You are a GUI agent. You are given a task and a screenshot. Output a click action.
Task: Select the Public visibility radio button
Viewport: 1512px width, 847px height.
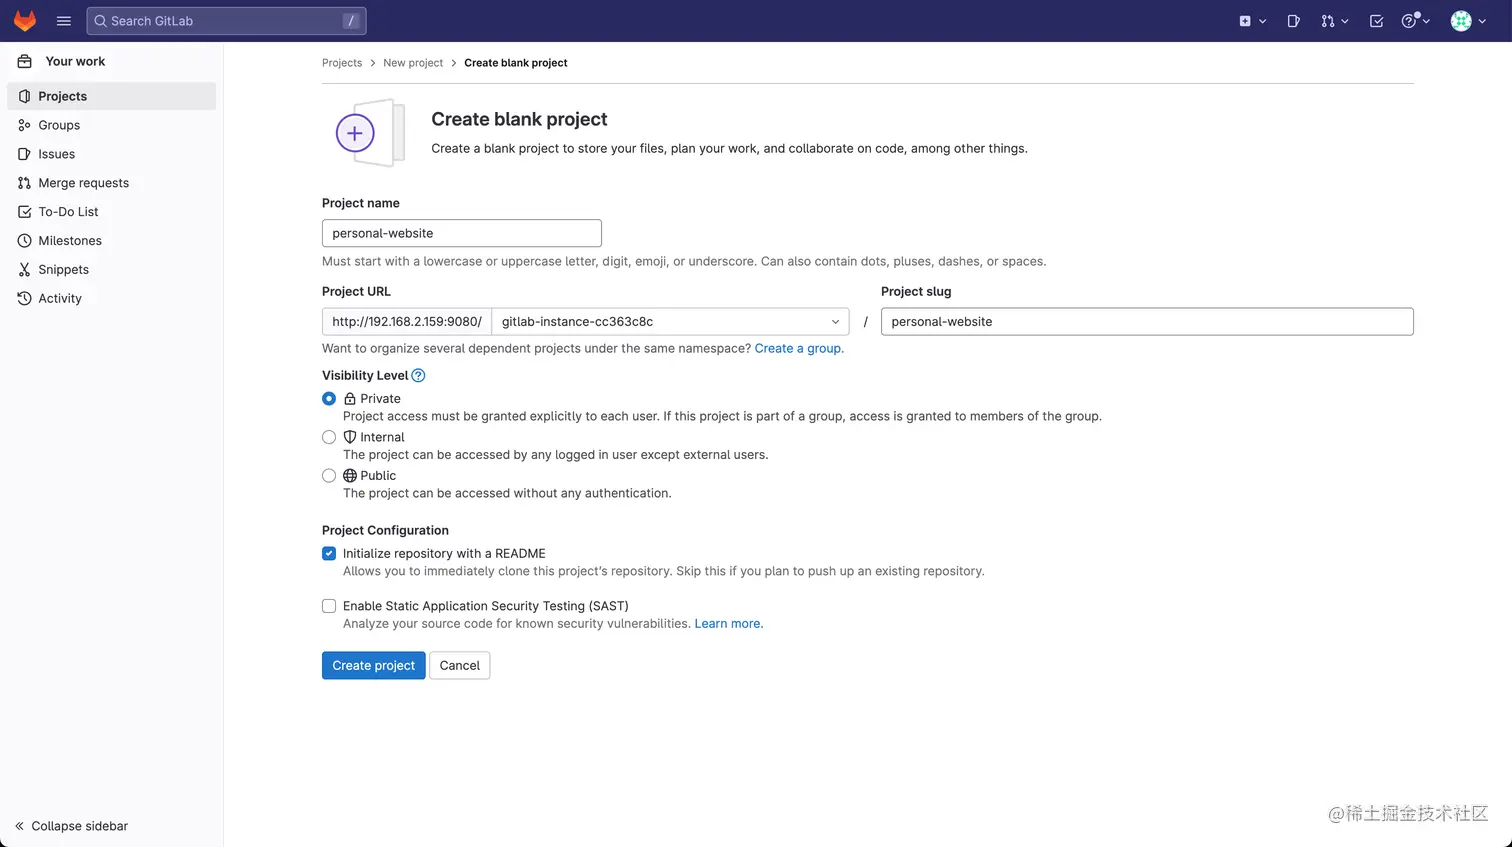[329, 476]
